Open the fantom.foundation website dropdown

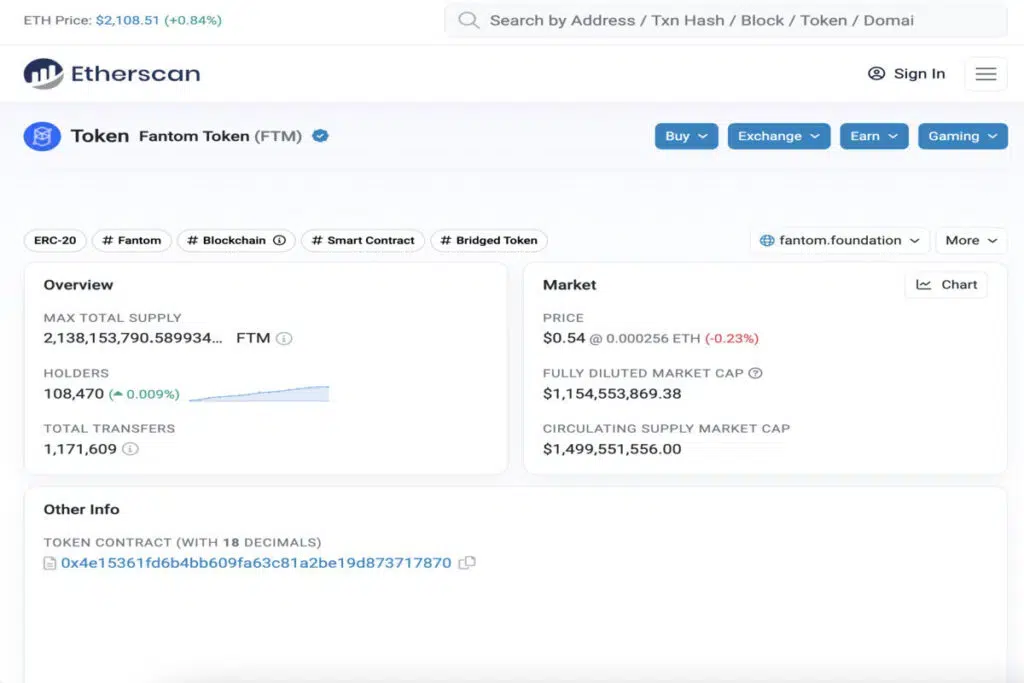pyautogui.click(x=840, y=240)
